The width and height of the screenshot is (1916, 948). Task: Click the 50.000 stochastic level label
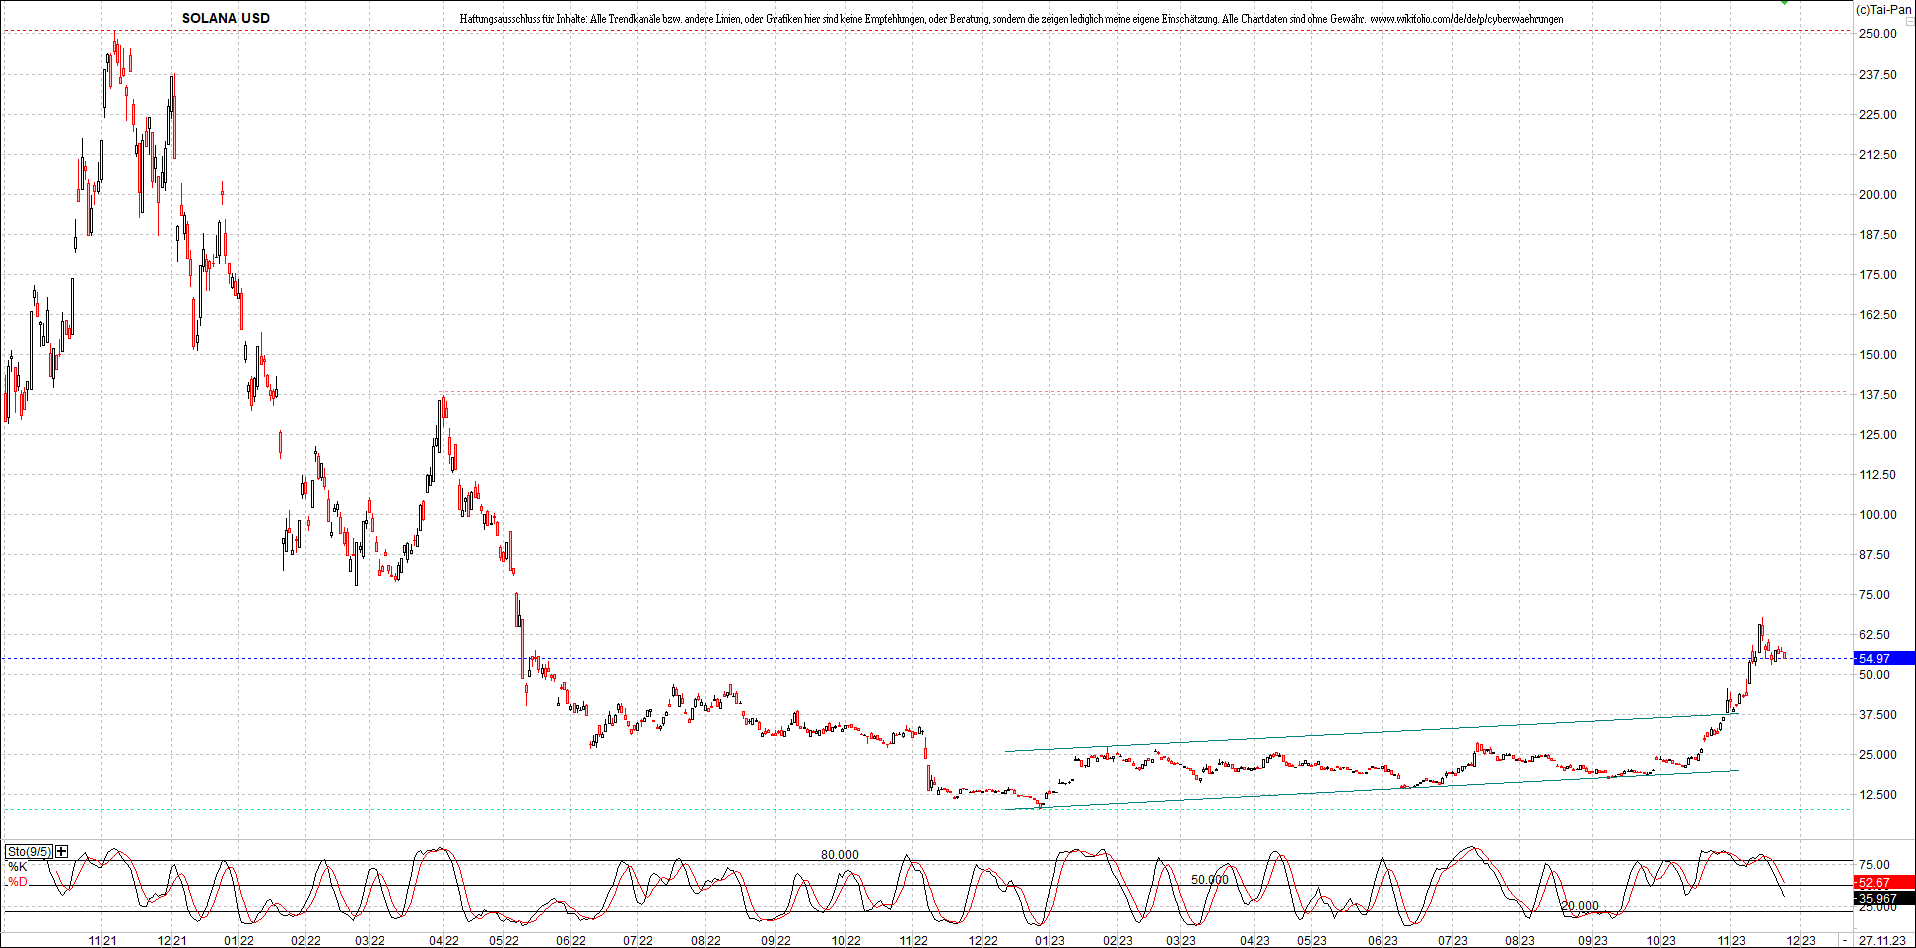1209,880
